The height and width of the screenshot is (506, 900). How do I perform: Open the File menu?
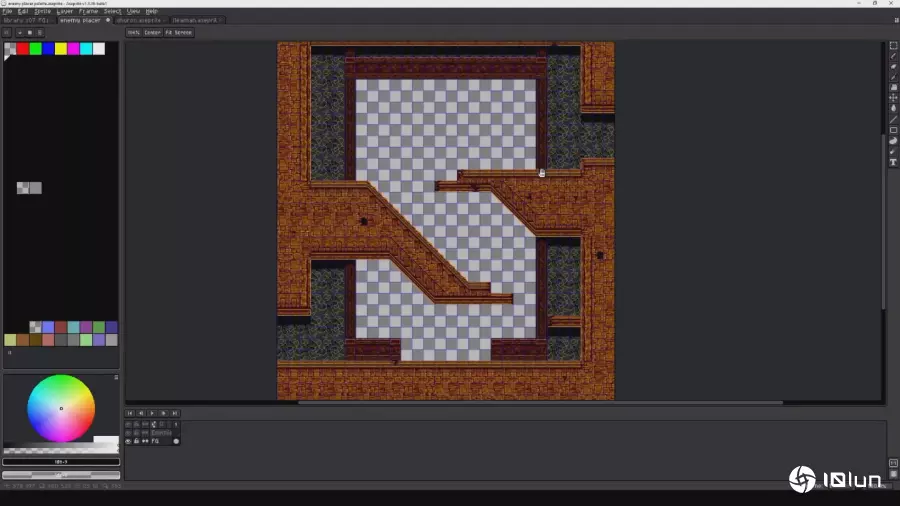(7, 11)
